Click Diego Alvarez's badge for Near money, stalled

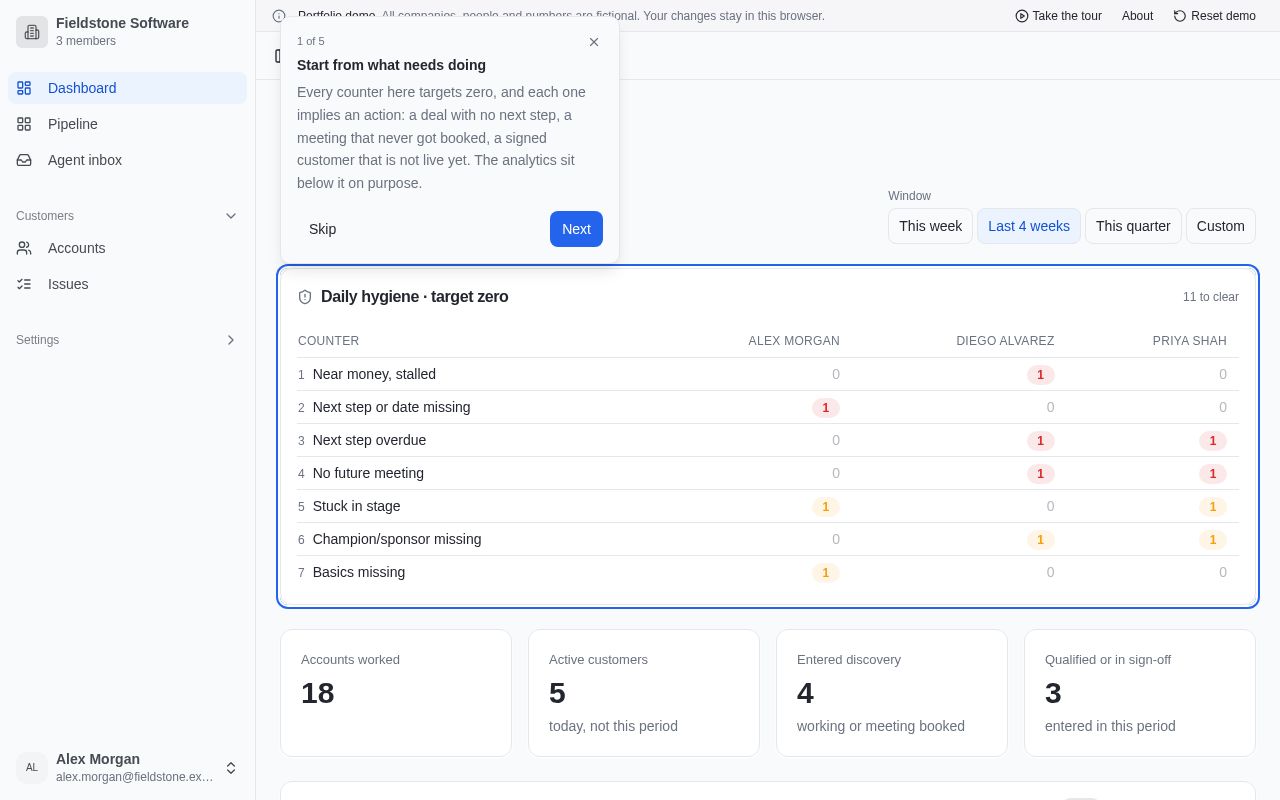pos(1040,375)
